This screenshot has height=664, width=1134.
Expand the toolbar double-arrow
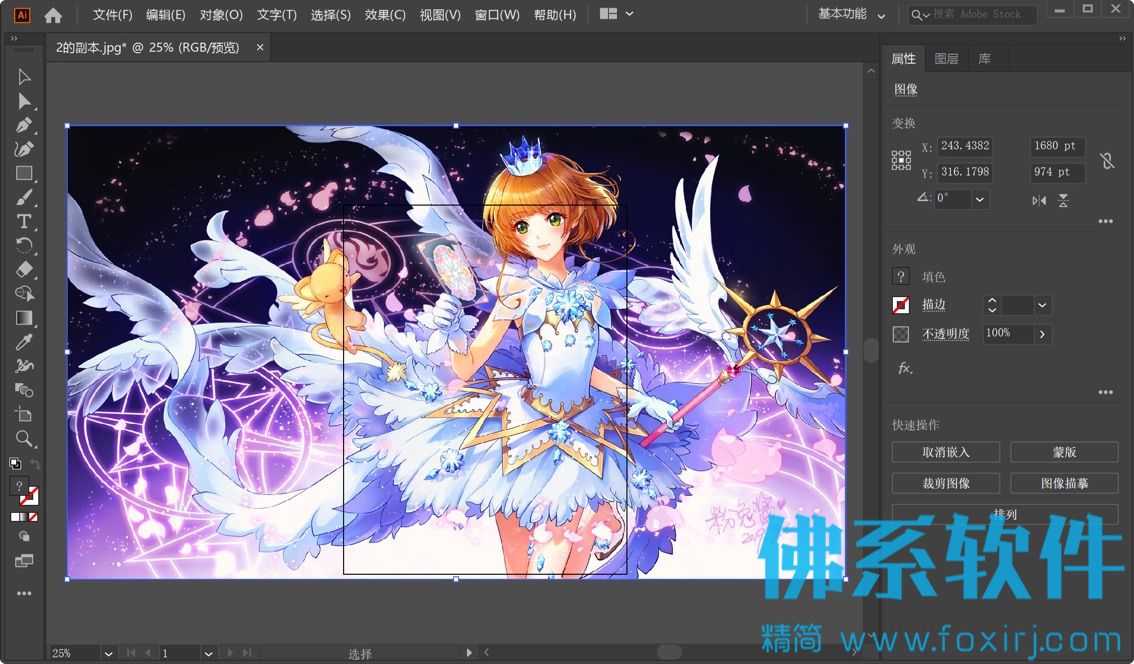coord(14,38)
